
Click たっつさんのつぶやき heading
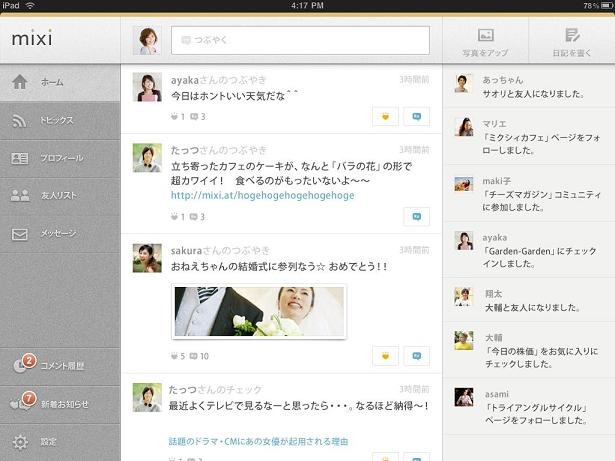click(x=218, y=150)
